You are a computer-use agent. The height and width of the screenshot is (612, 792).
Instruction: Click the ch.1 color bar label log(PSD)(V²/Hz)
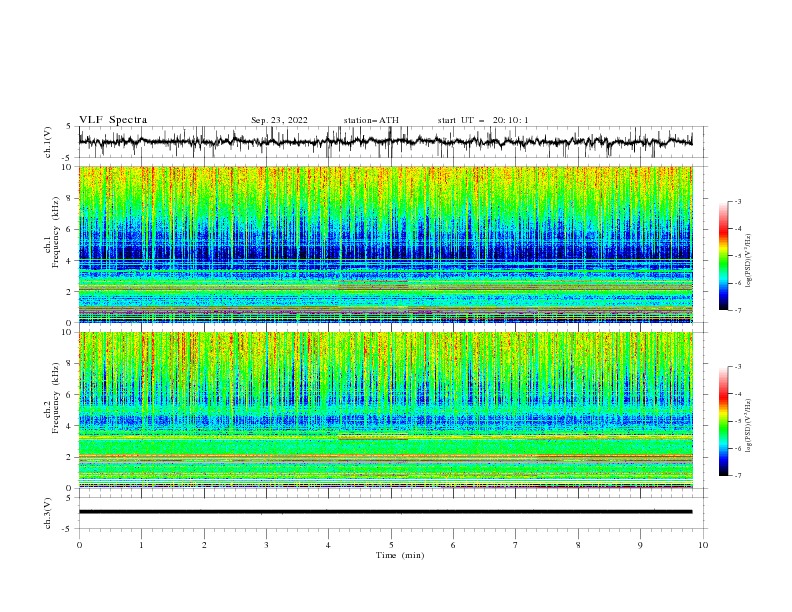tap(749, 261)
